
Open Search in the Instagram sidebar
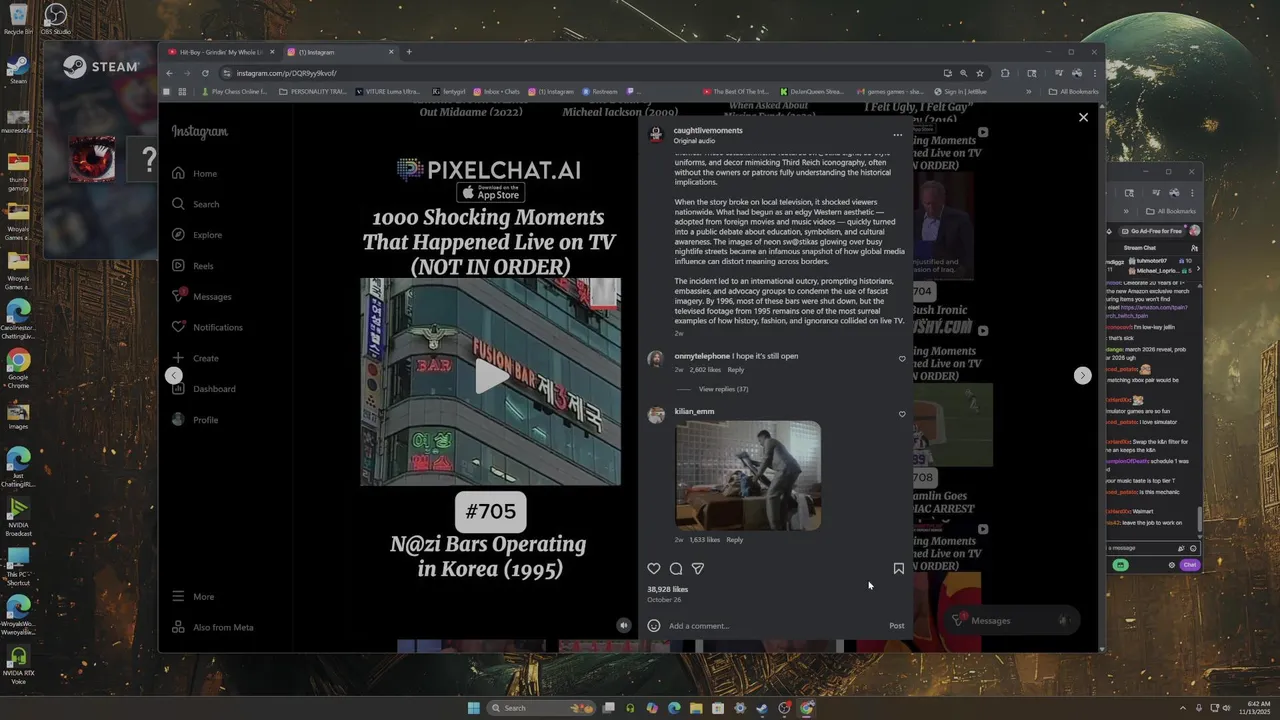(x=196, y=204)
